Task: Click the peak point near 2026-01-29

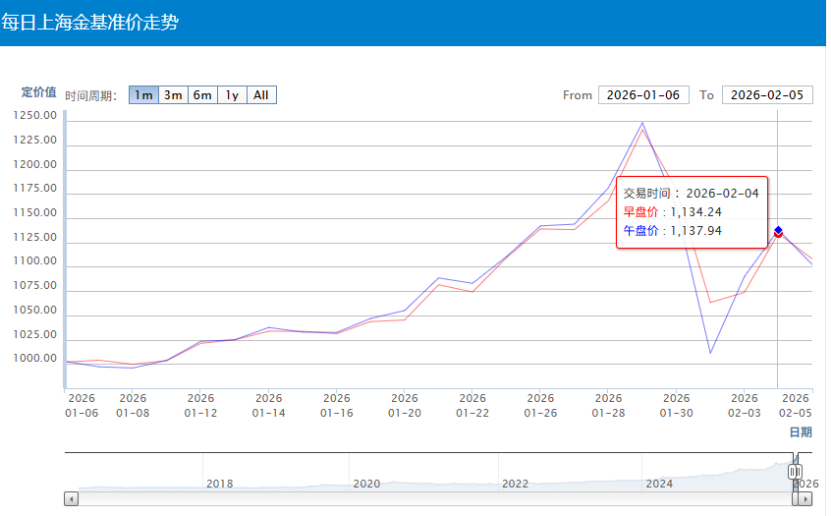Action: (642, 123)
